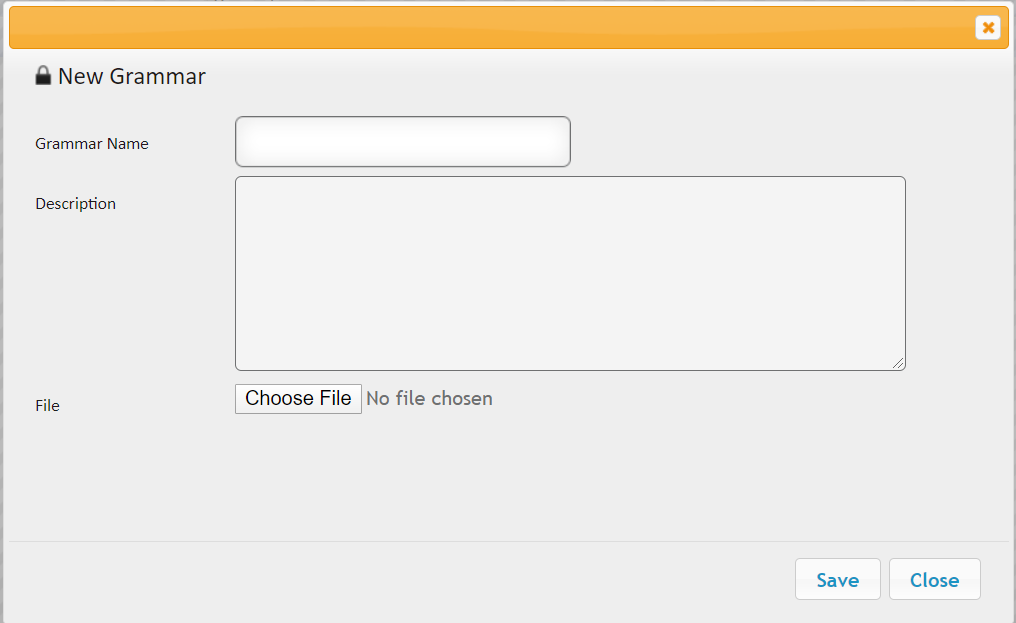Viewport: 1016px width, 623px height.
Task: Click the padlock icon beside New Grammar
Action: tap(43, 75)
